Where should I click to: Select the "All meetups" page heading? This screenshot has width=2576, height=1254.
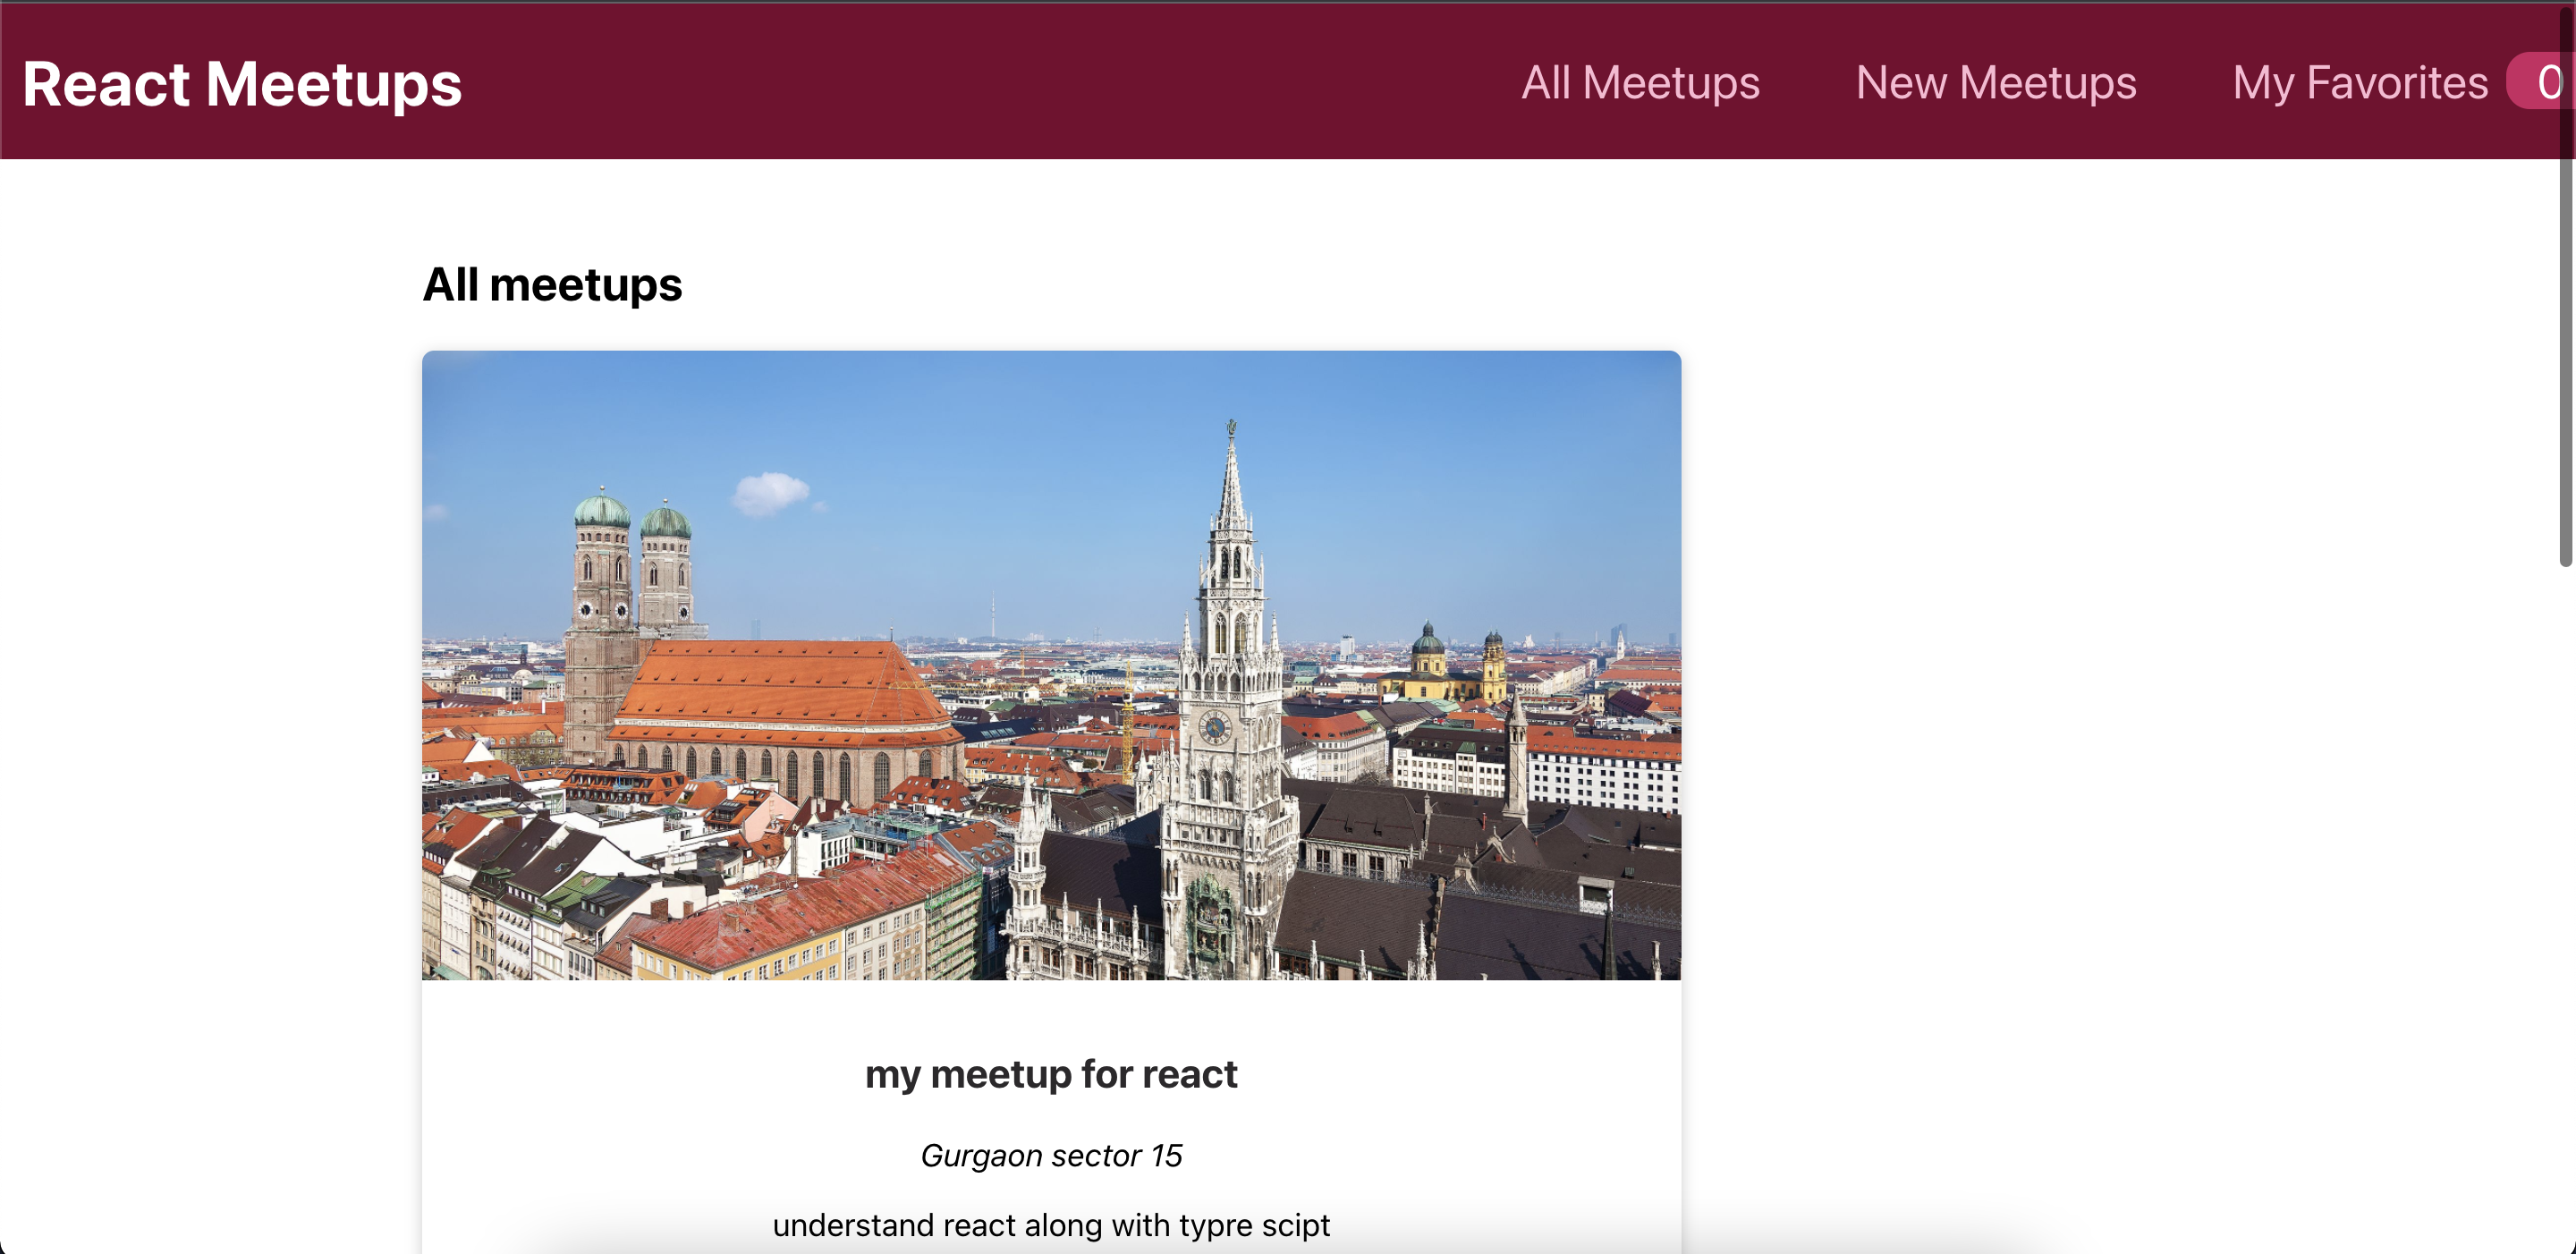coord(552,285)
